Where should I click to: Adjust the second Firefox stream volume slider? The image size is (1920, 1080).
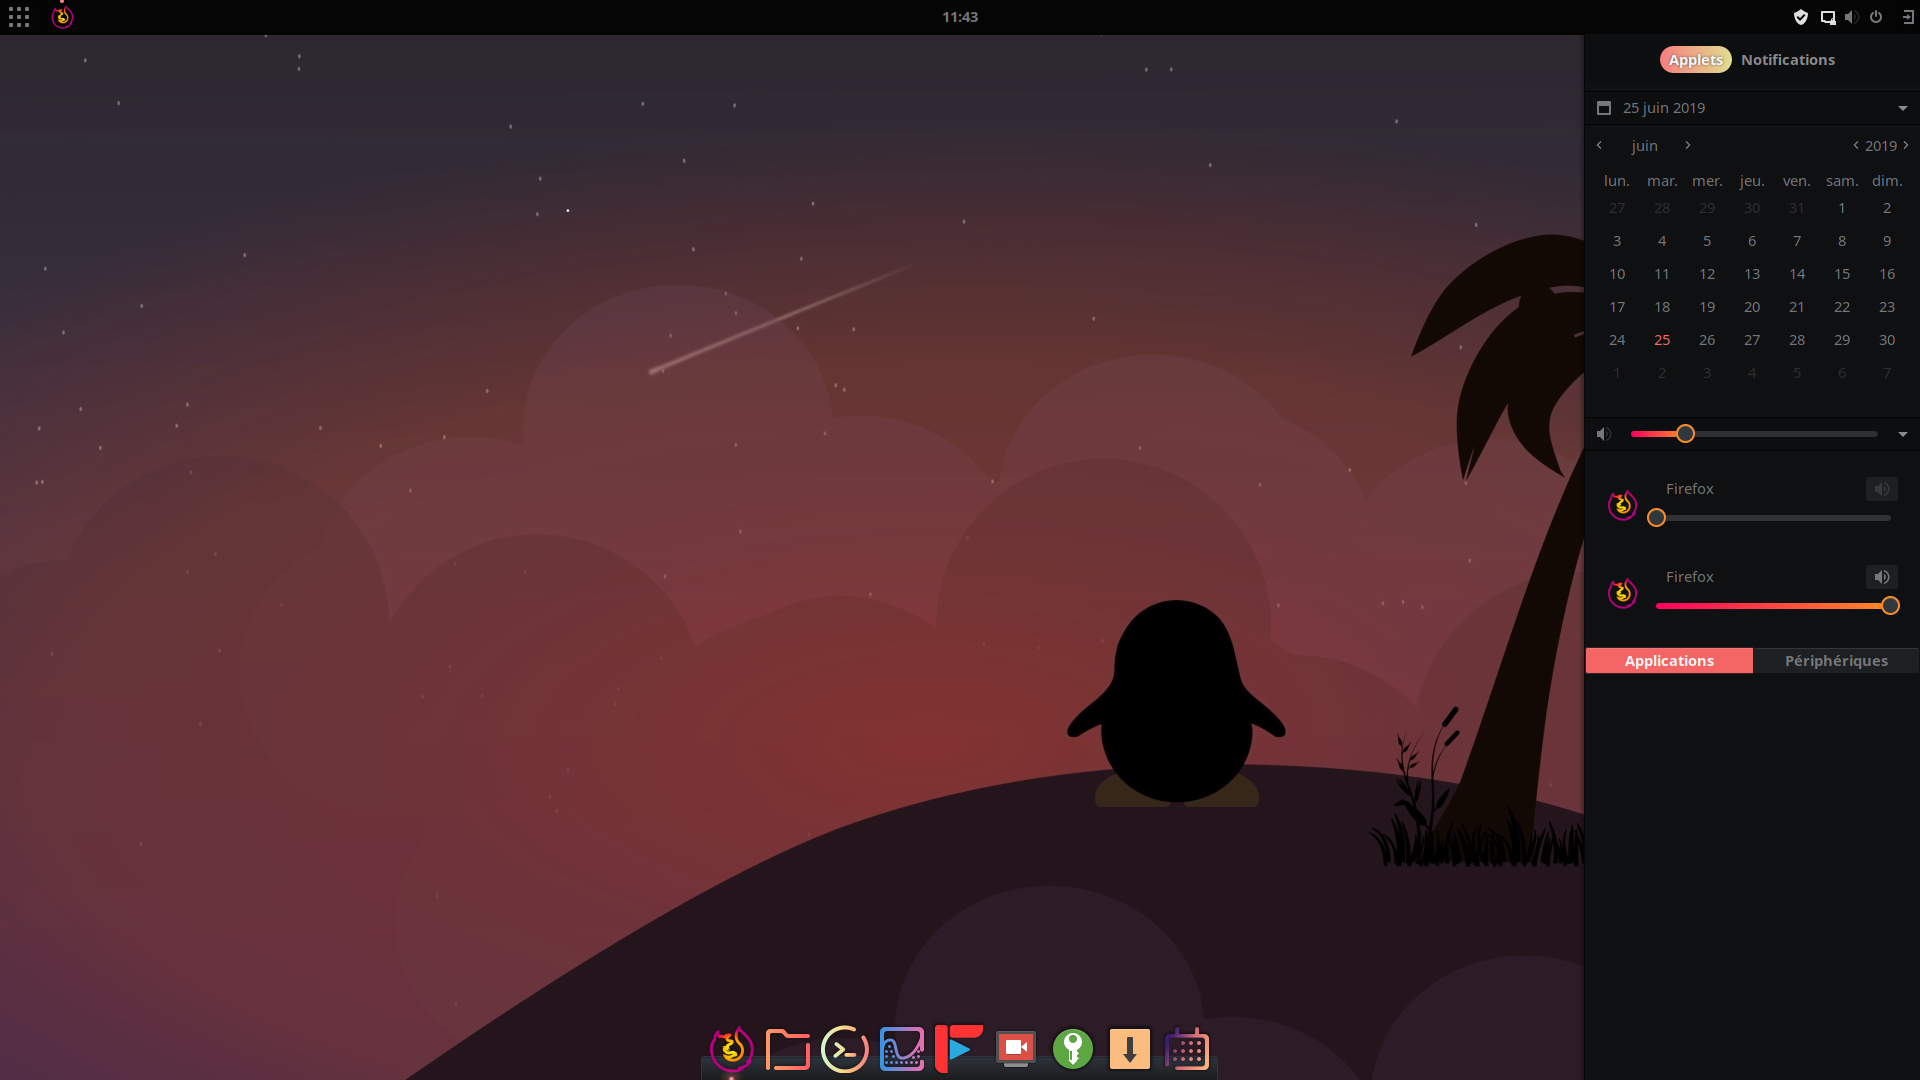pos(1773,606)
